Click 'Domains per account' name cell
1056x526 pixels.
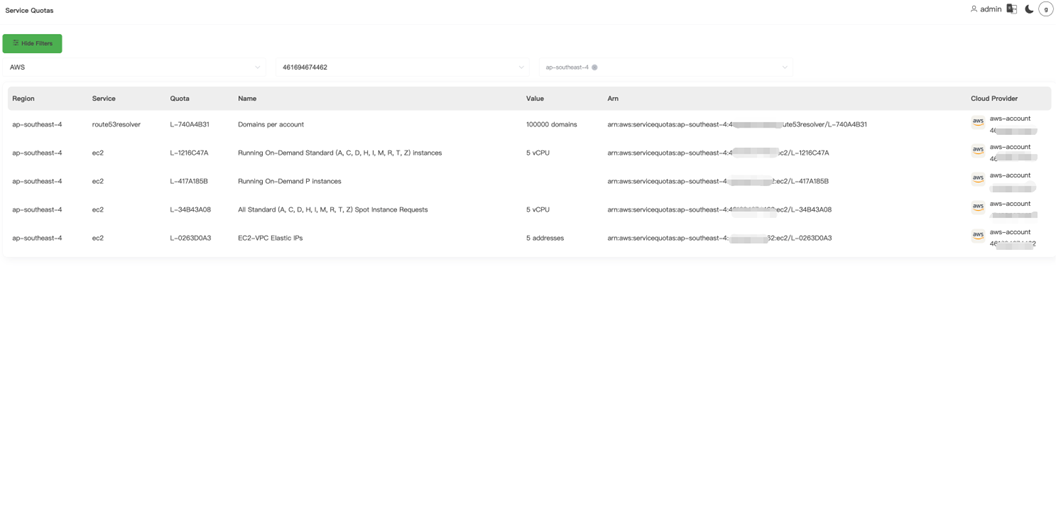pyautogui.click(x=271, y=125)
